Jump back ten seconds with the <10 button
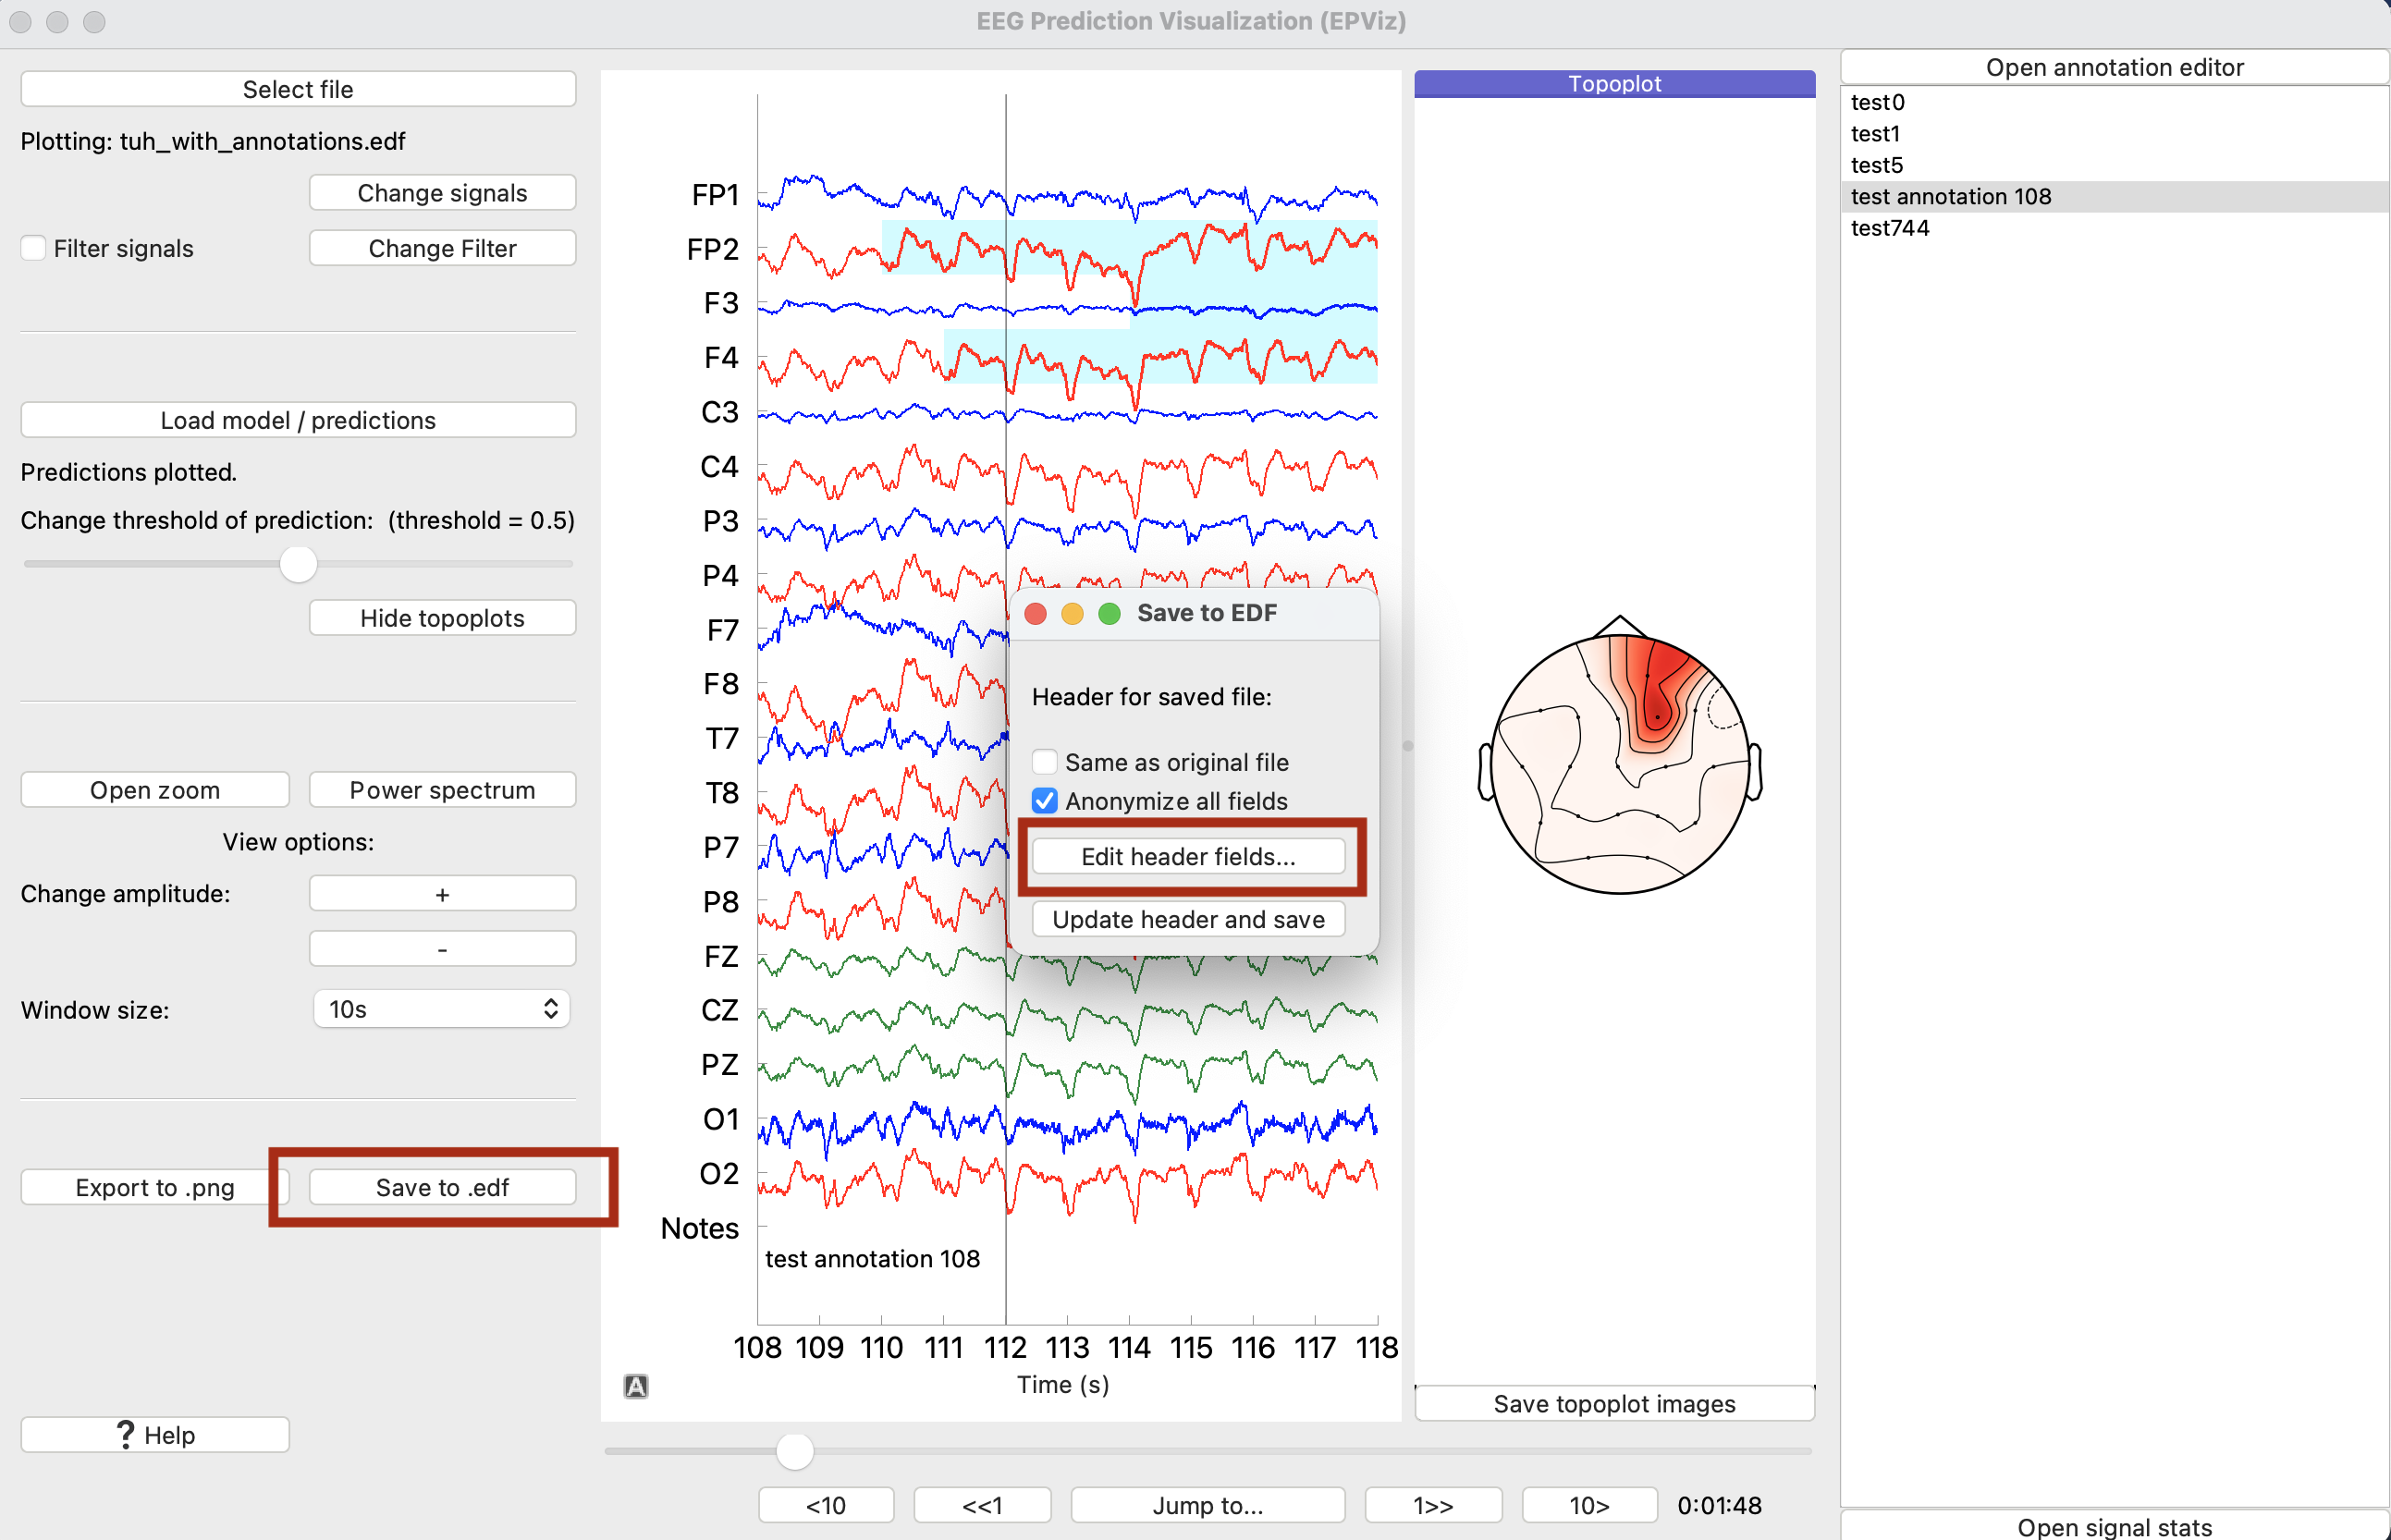The height and width of the screenshot is (1540, 2391). [826, 1505]
